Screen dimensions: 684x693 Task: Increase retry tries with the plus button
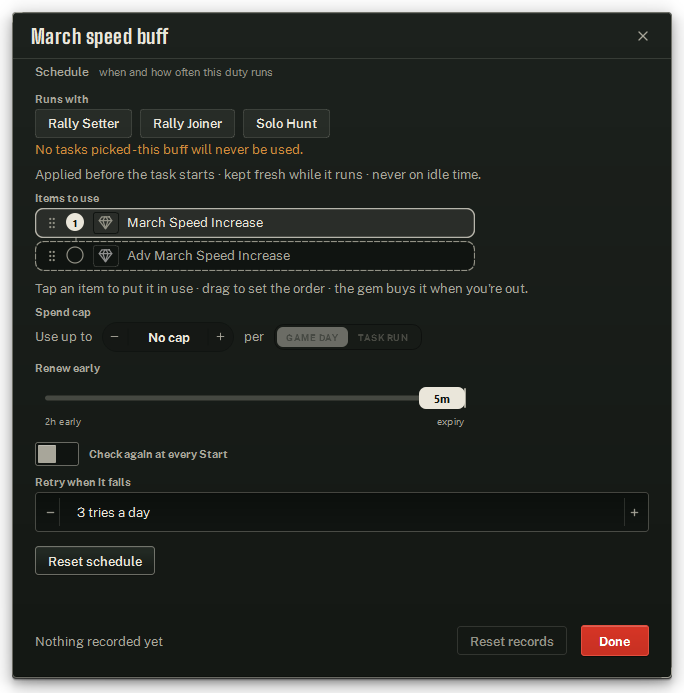point(635,512)
